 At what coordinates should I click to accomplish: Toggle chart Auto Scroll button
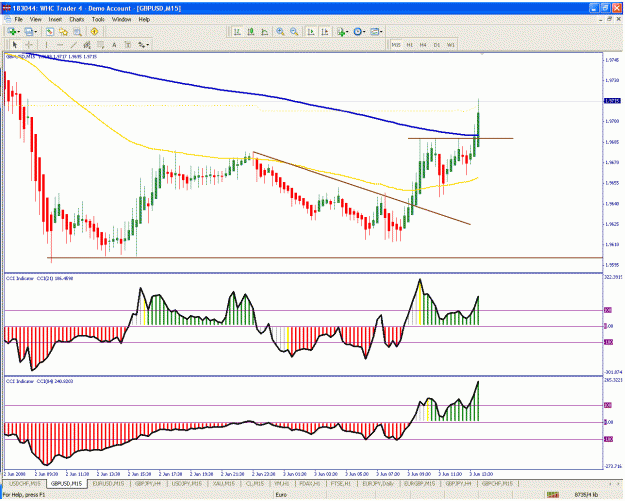pyautogui.click(x=311, y=31)
